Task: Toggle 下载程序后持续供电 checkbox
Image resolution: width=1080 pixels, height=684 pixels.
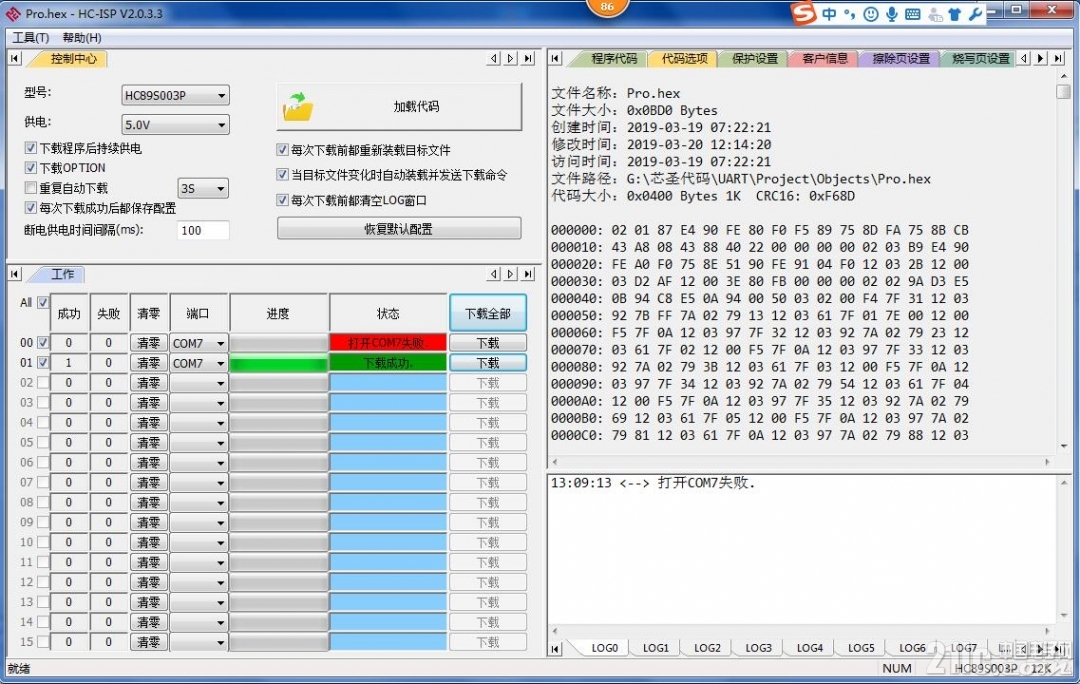Action: point(30,148)
